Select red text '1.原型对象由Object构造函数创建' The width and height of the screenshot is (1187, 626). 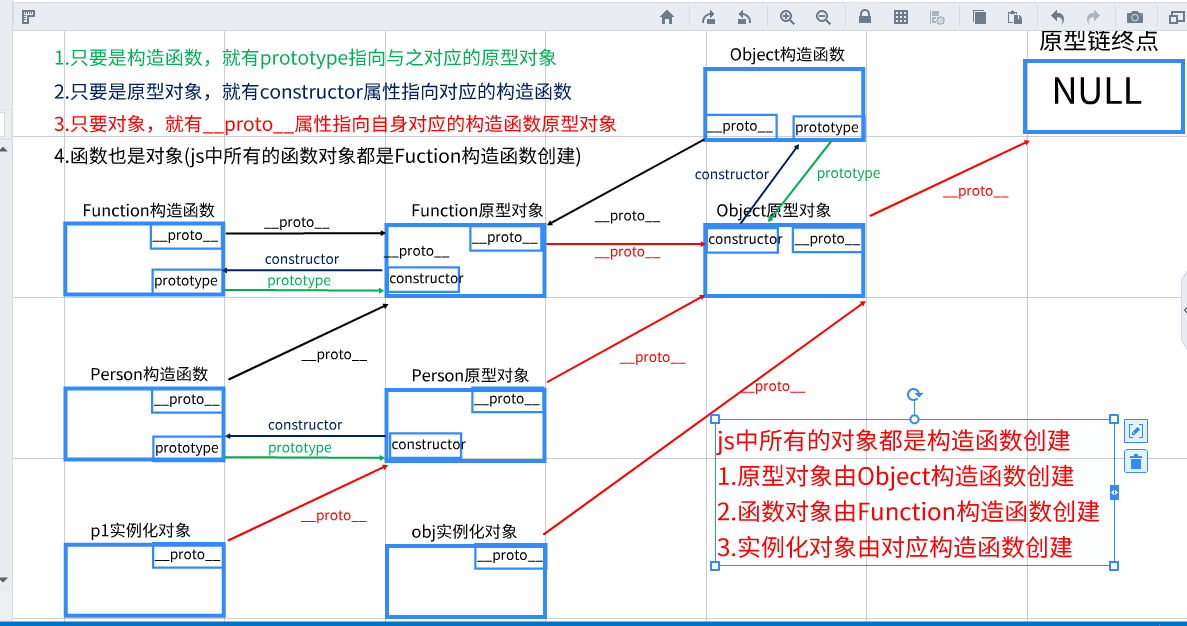click(x=896, y=476)
